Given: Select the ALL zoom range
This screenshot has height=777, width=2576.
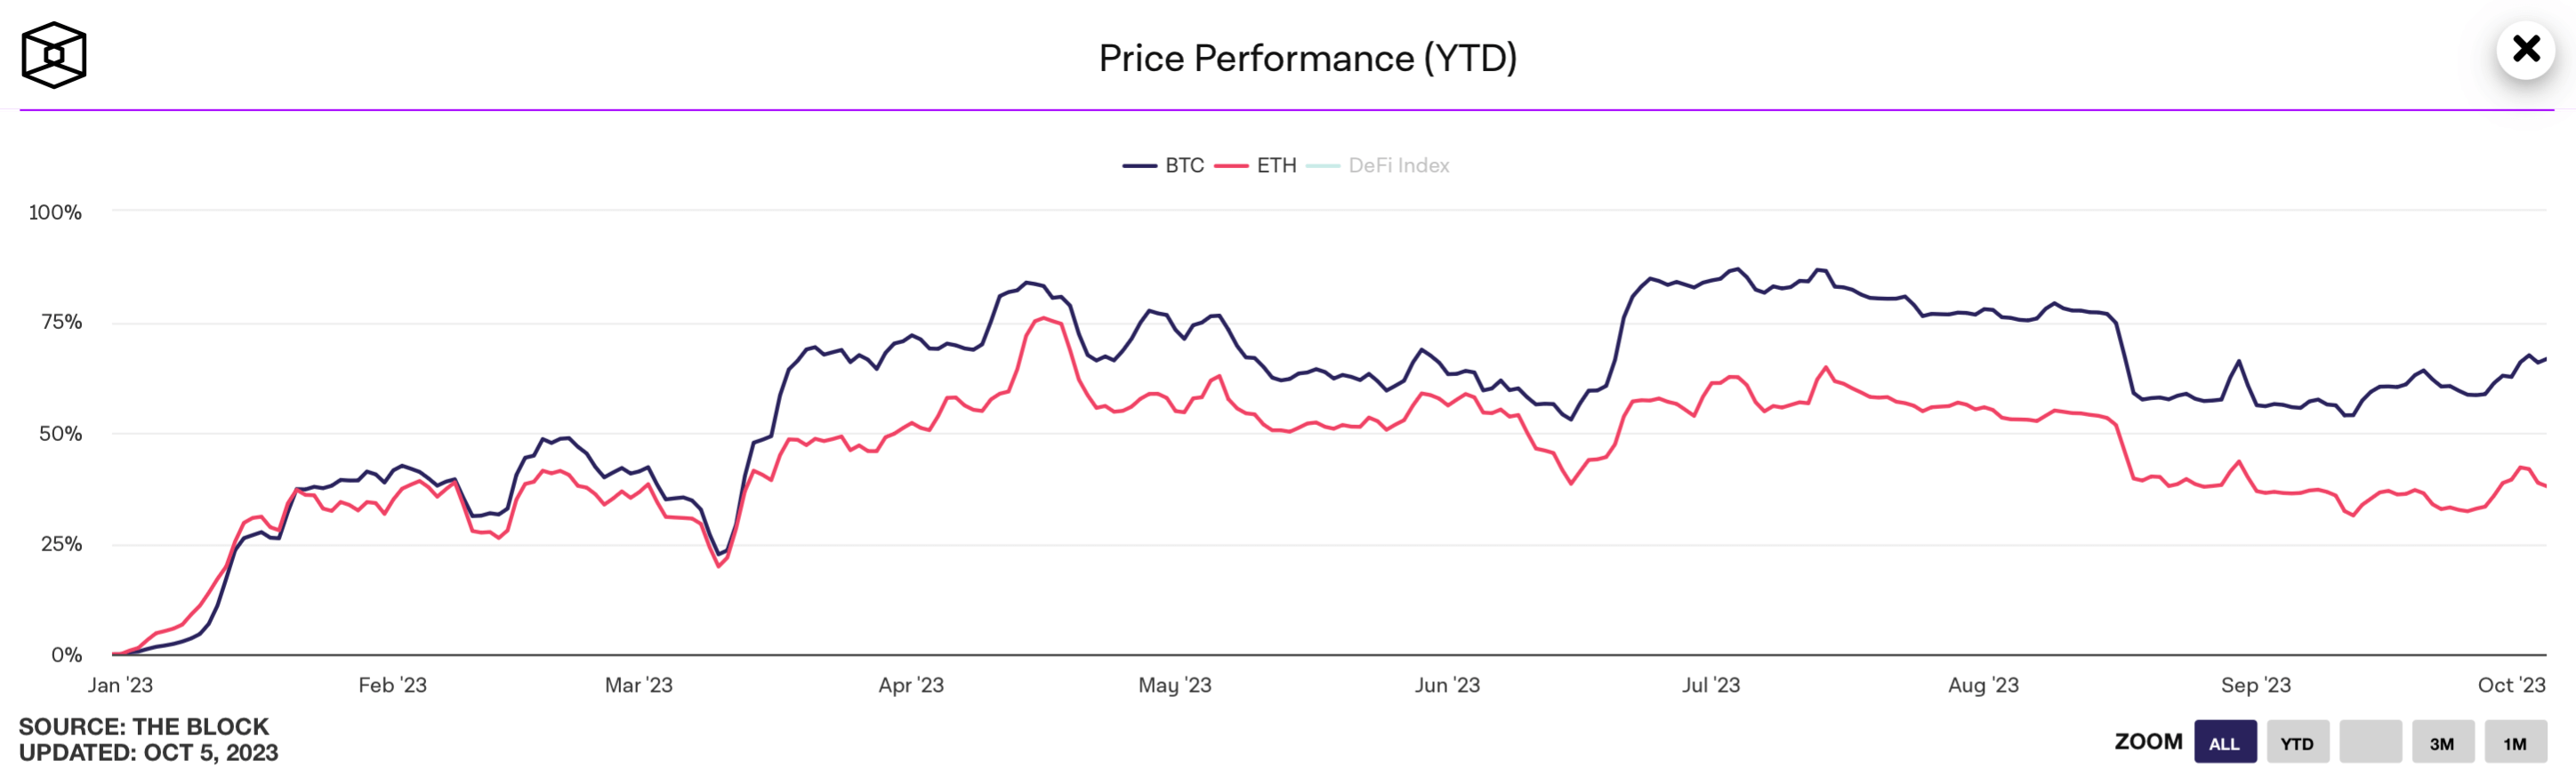Looking at the screenshot, I should tap(2225, 743).
